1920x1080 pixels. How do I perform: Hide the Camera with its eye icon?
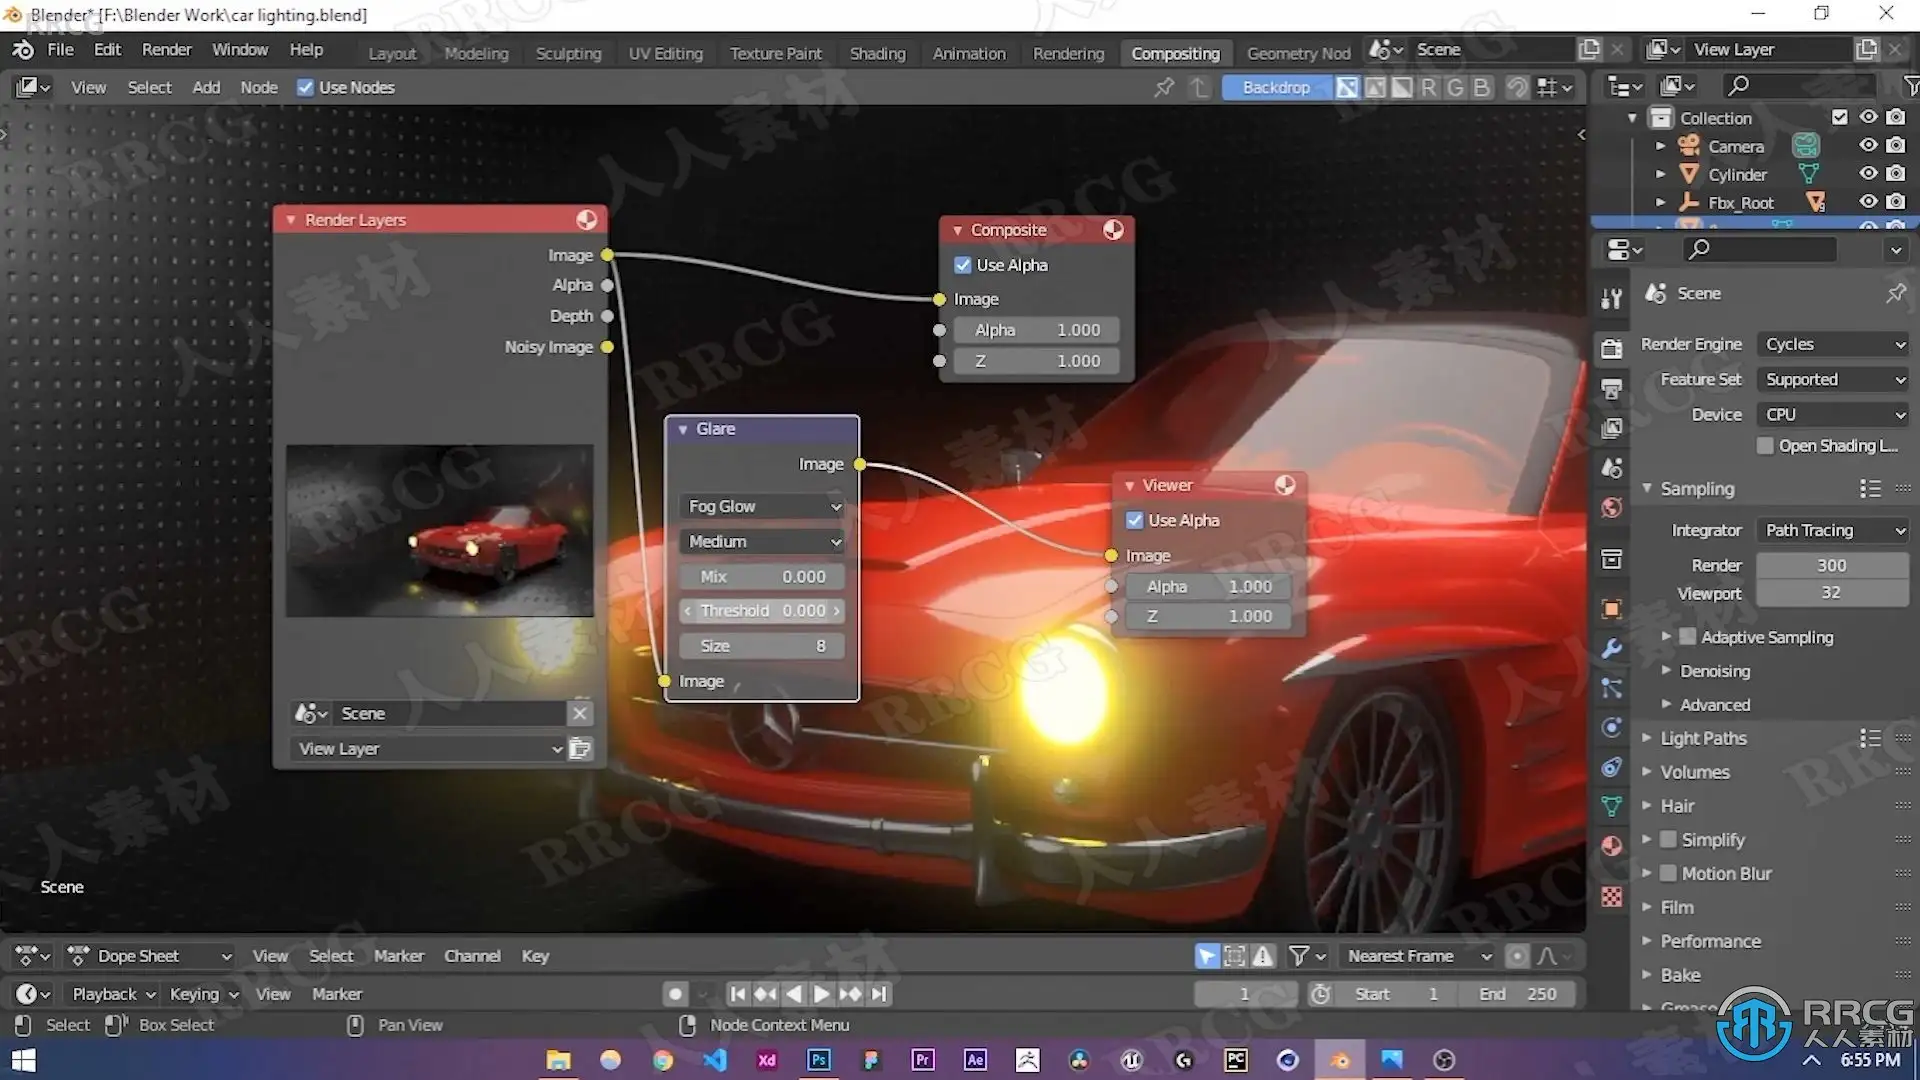1867,146
